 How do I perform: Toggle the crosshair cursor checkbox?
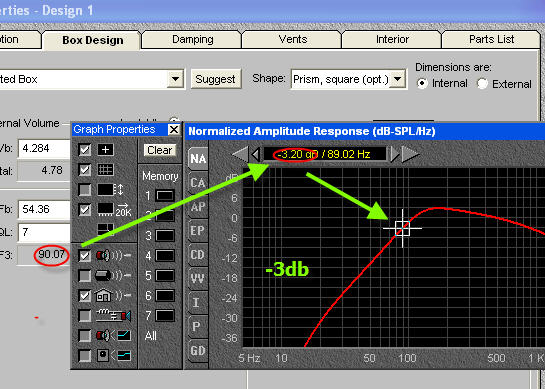click(x=84, y=150)
